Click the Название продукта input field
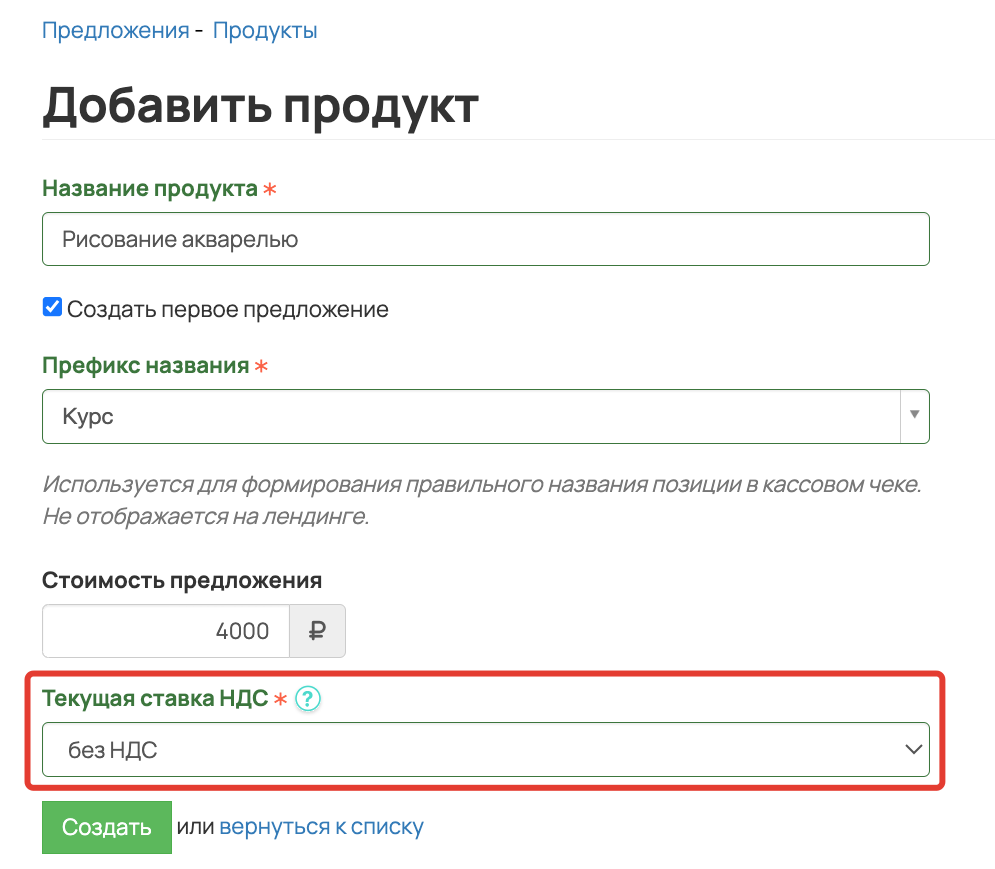Screen dimensions: 995x869 (x=485, y=239)
